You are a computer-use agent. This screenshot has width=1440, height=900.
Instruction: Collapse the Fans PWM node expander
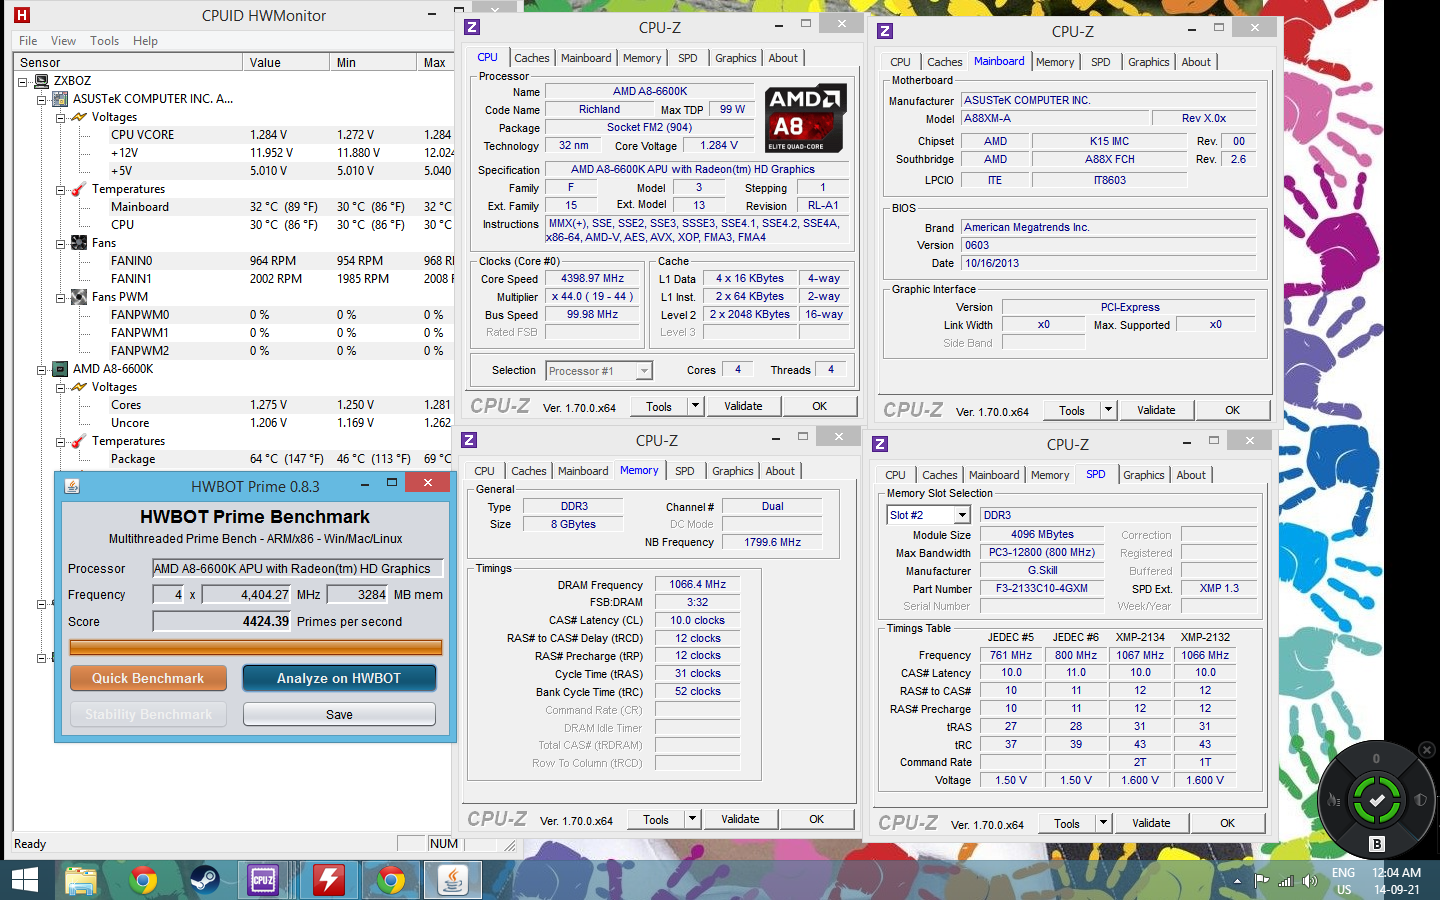(x=61, y=297)
